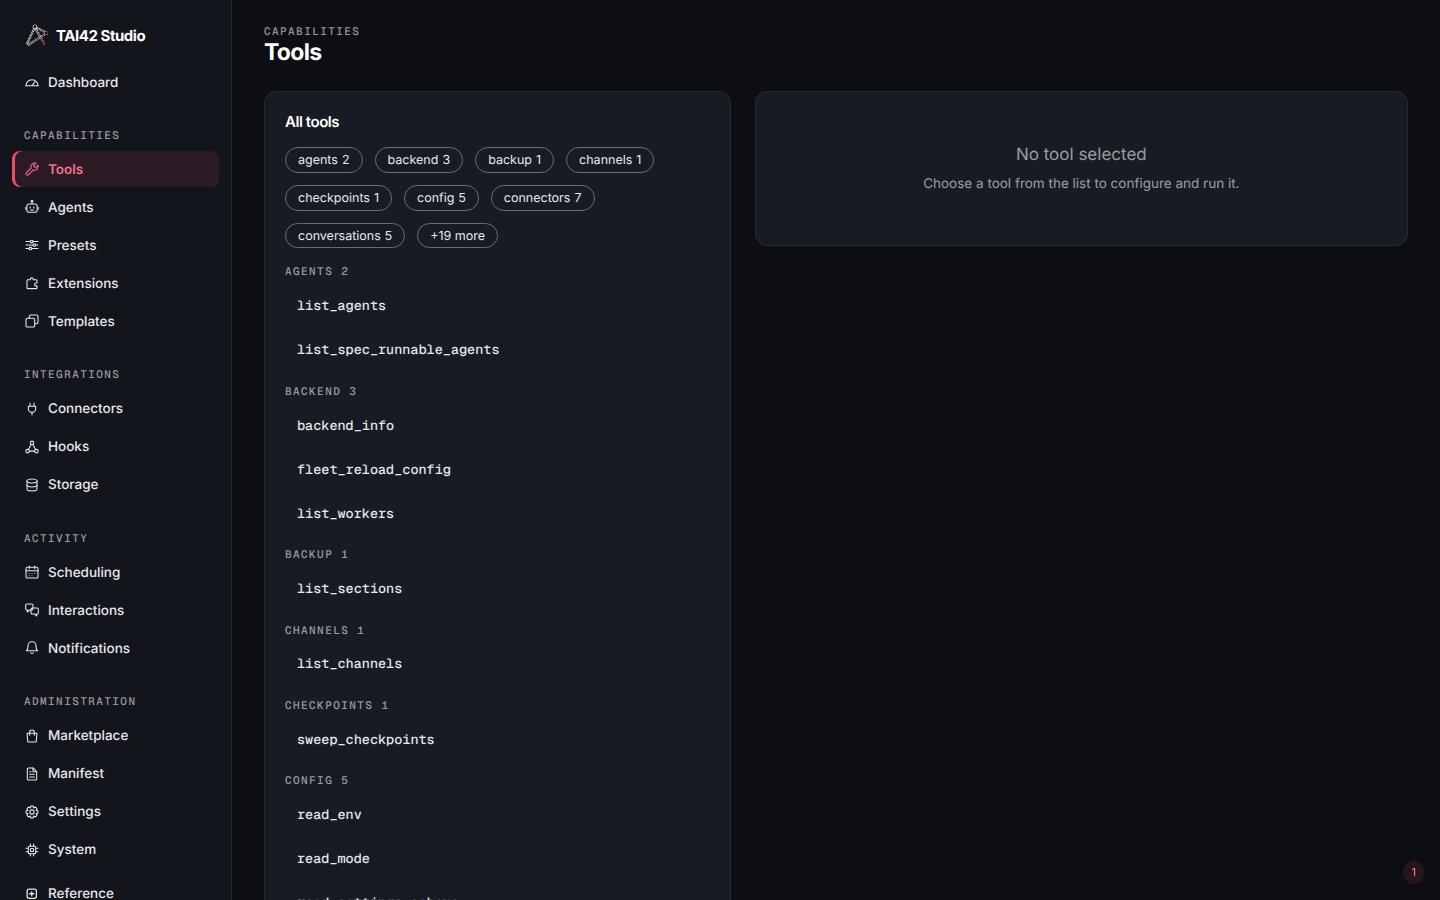Filter tools by the agents 2 chip
Screen dimensions: 1440x900
click(x=324, y=160)
